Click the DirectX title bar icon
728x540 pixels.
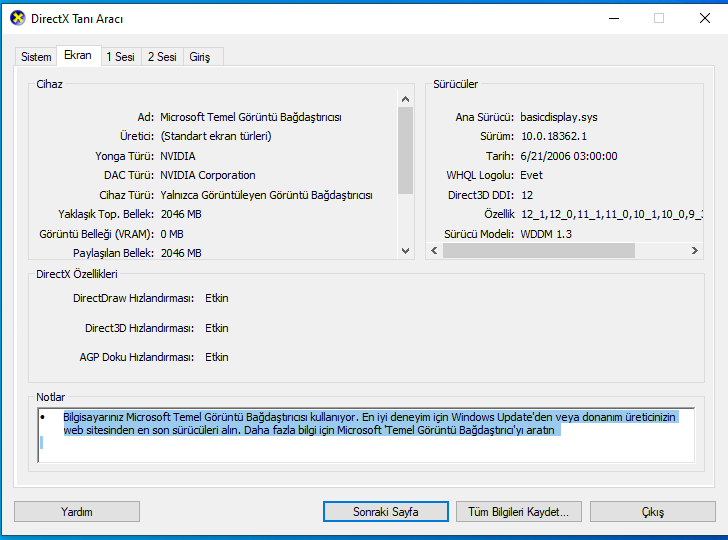[18, 19]
